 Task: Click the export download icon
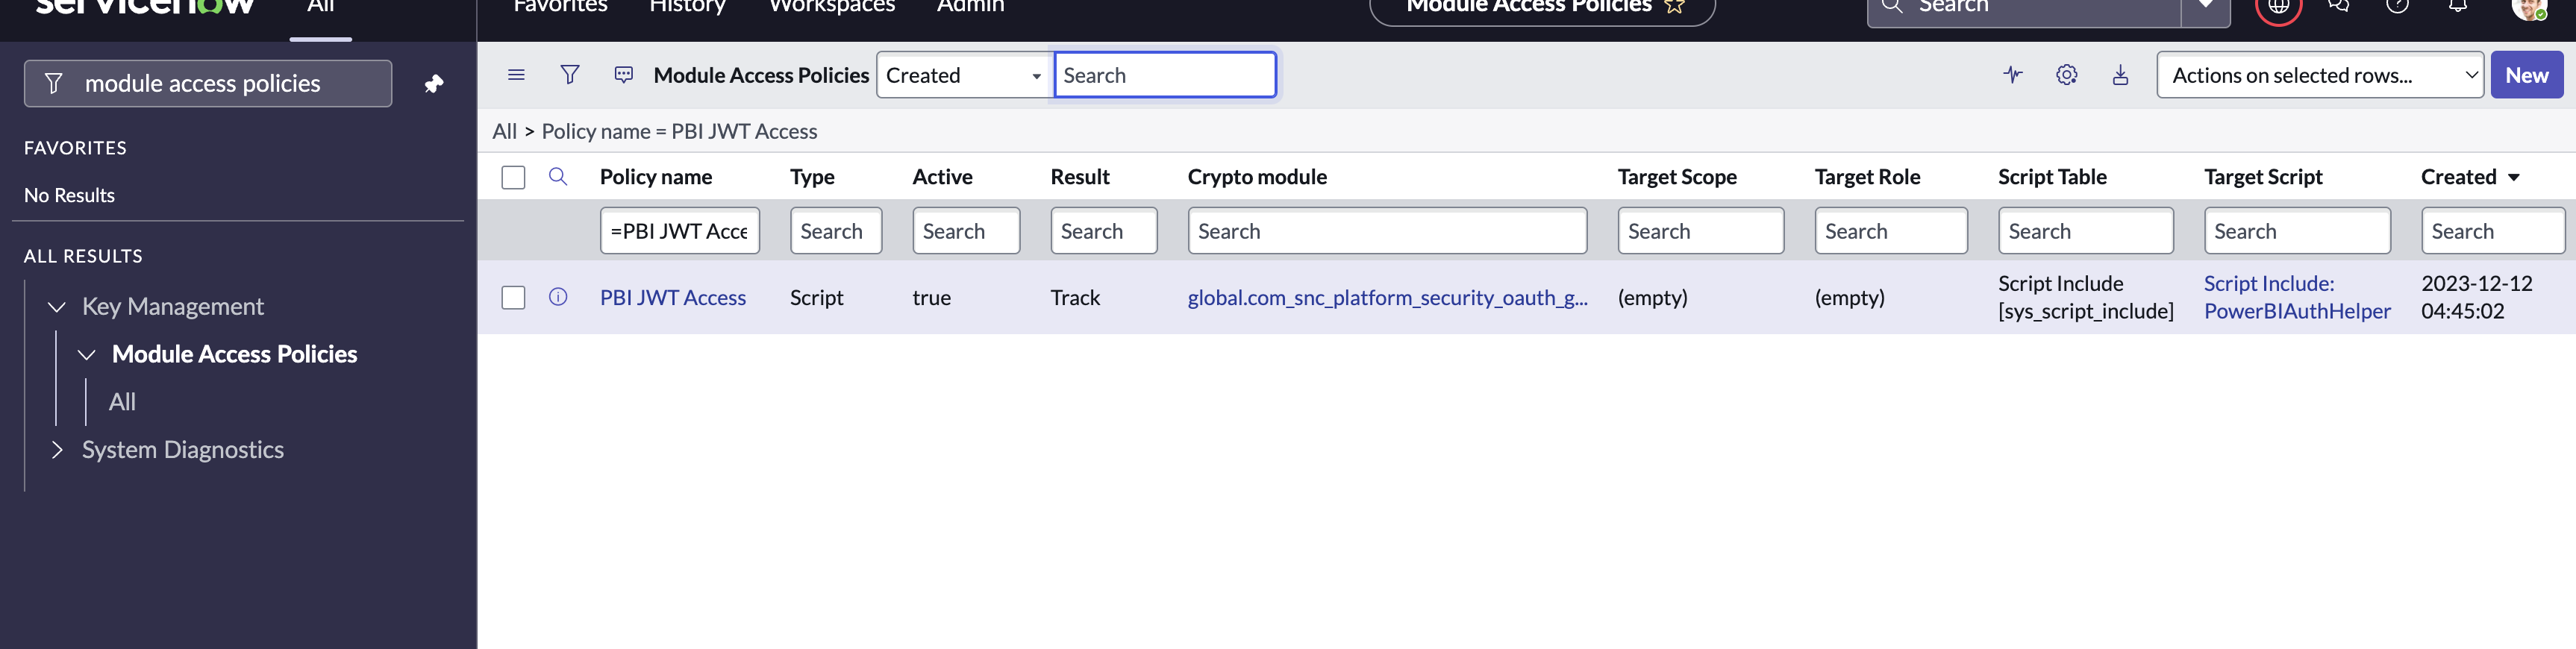2120,75
